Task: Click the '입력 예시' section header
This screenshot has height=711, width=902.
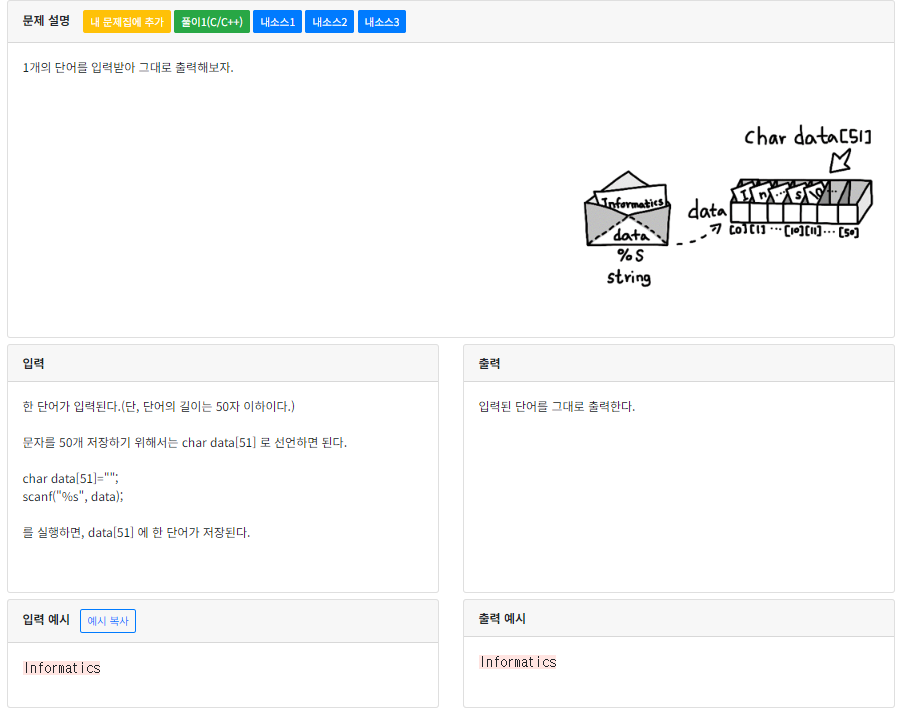Action: (x=45, y=620)
